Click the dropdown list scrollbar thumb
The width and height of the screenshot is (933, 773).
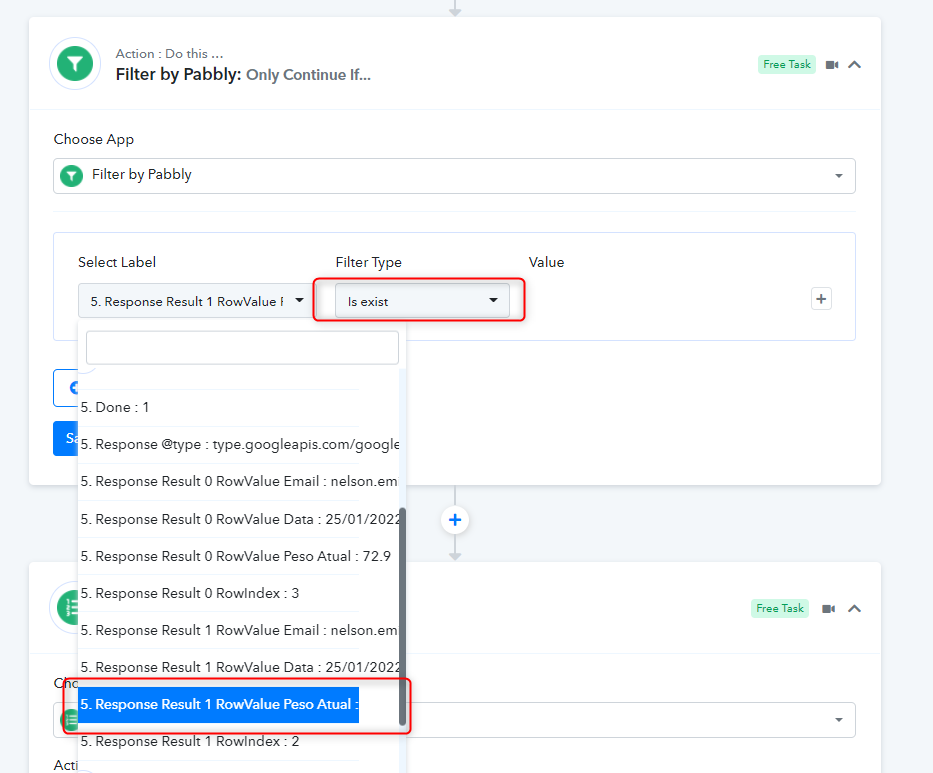(402, 616)
